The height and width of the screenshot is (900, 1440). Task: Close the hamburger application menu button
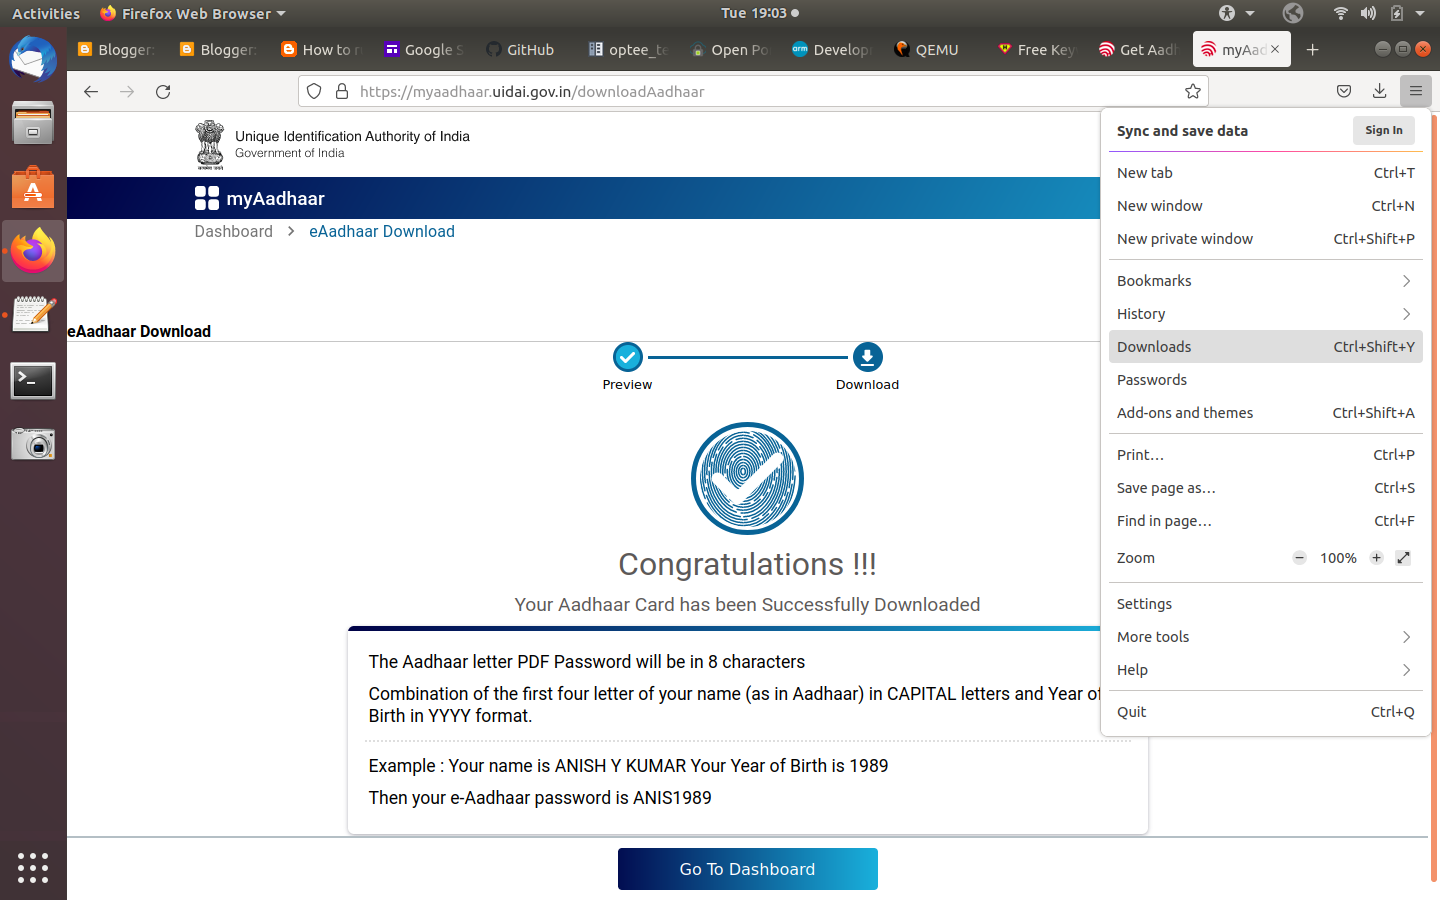(x=1416, y=91)
